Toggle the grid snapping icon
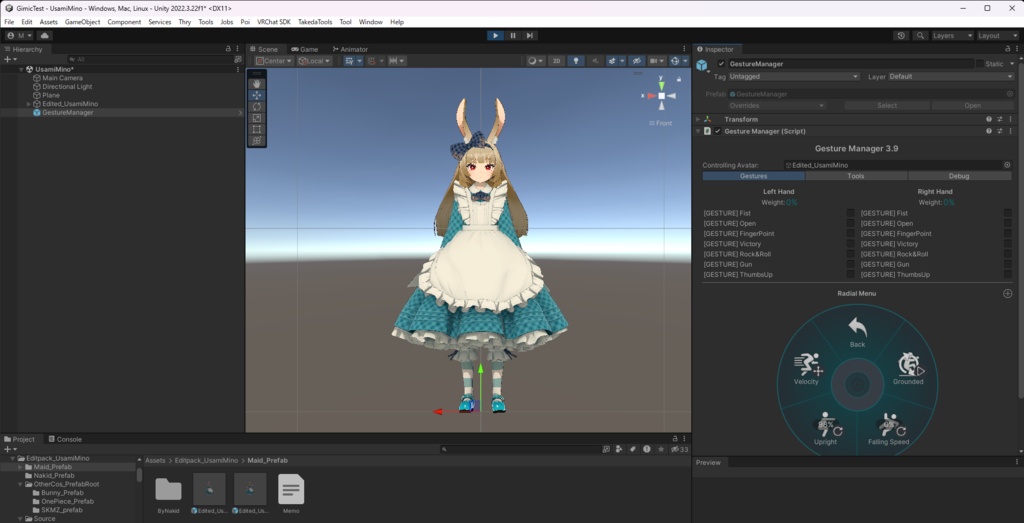This screenshot has width=1024, height=523. (x=374, y=61)
